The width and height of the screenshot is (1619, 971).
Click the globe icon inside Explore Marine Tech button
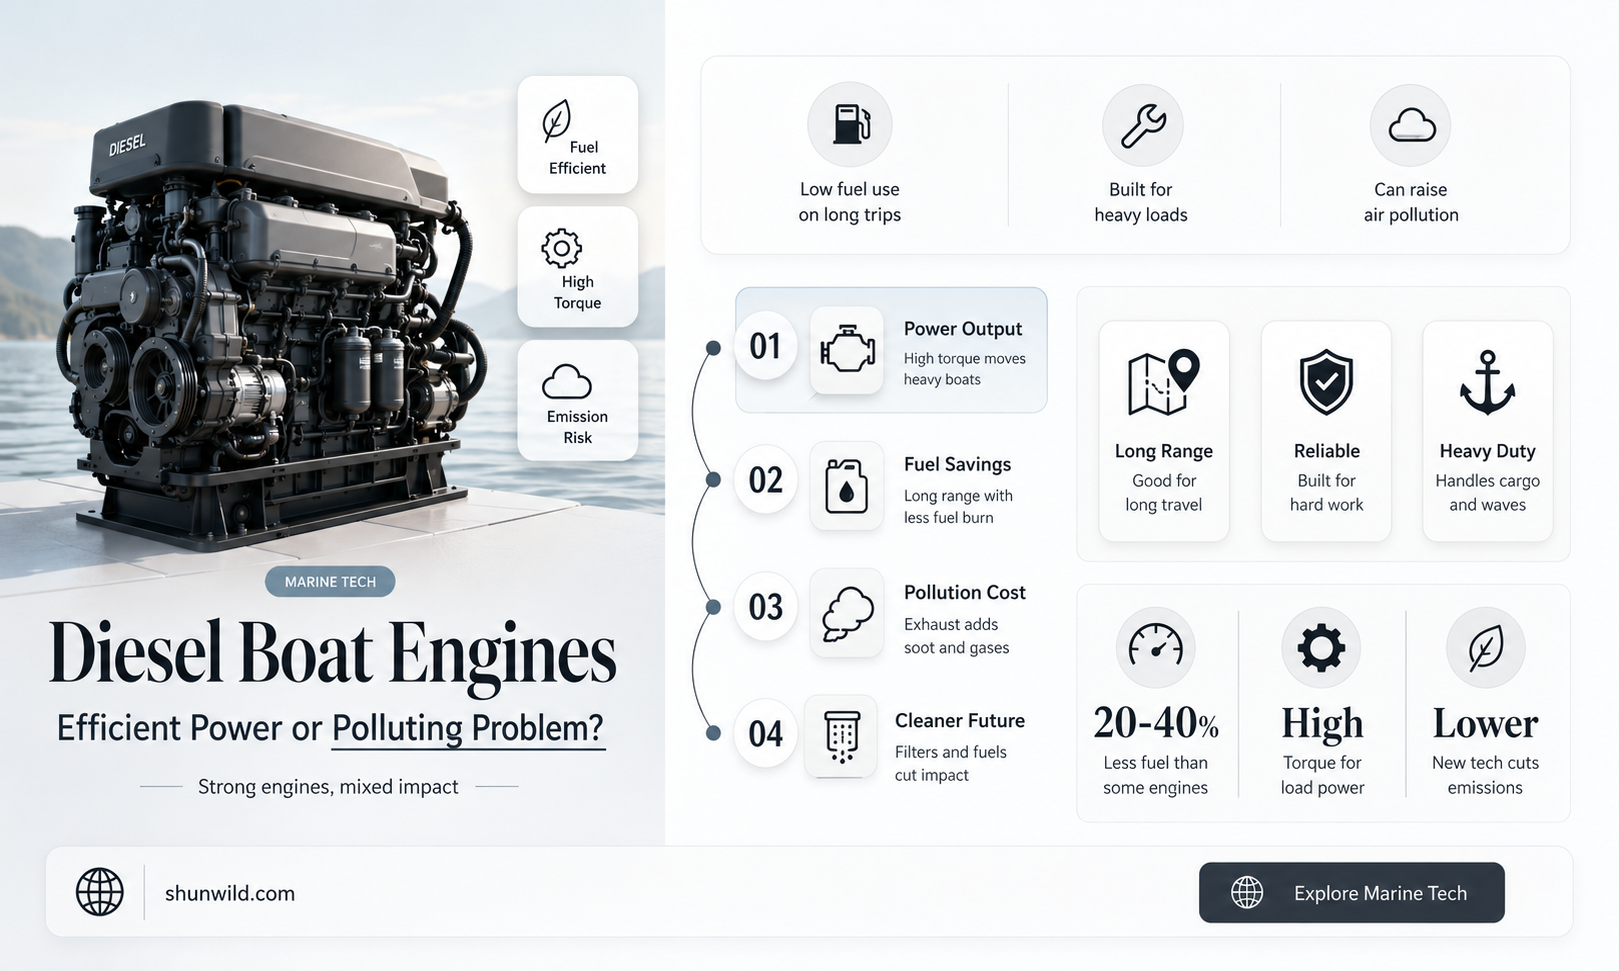click(x=1247, y=892)
